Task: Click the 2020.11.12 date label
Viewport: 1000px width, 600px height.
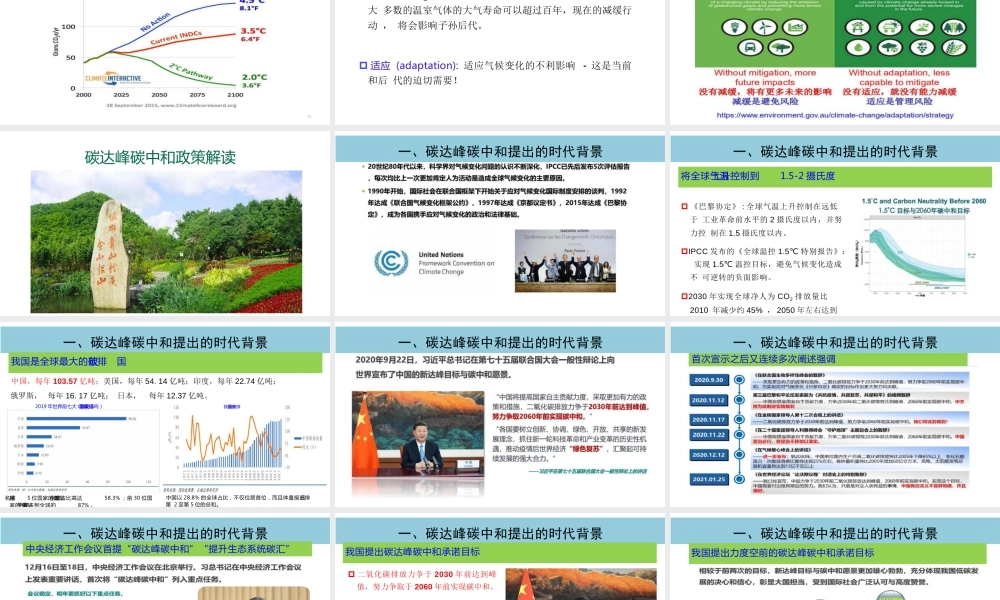Action: tap(709, 400)
